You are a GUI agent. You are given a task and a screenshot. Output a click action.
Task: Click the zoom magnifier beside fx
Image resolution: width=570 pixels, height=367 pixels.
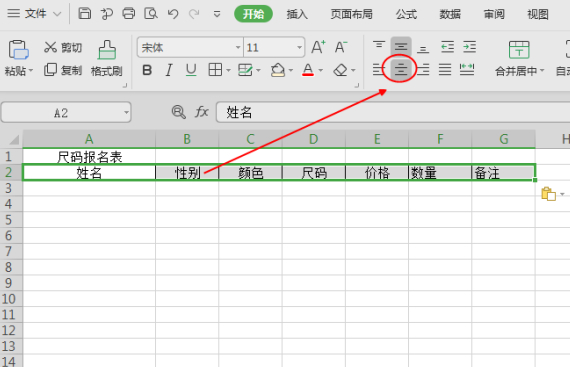[178, 112]
